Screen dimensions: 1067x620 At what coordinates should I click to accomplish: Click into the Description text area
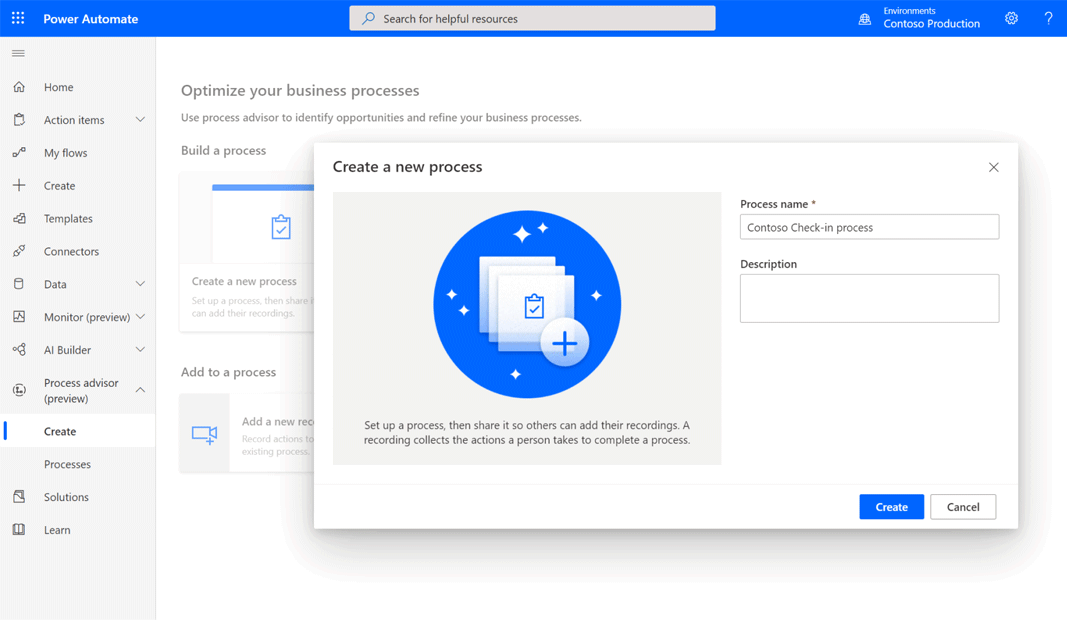(870, 298)
